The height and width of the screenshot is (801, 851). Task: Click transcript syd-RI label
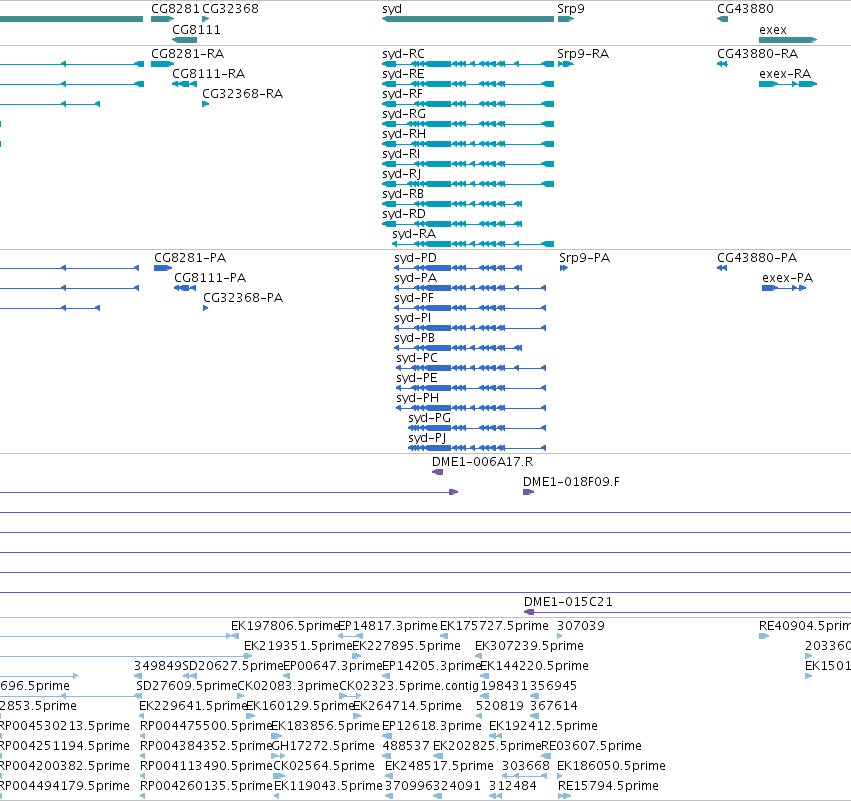click(x=401, y=154)
